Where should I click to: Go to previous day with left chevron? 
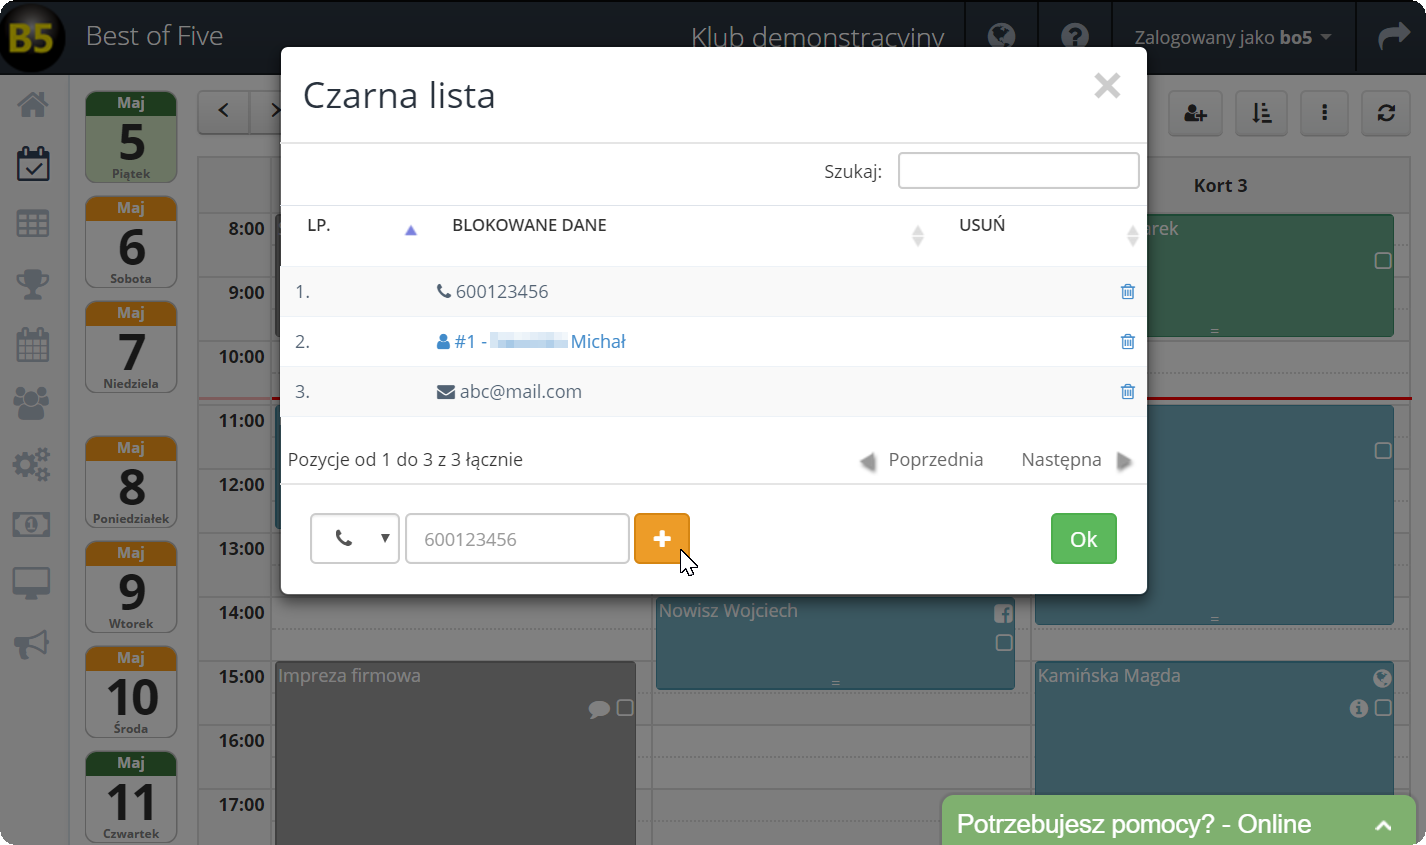tap(224, 111)
